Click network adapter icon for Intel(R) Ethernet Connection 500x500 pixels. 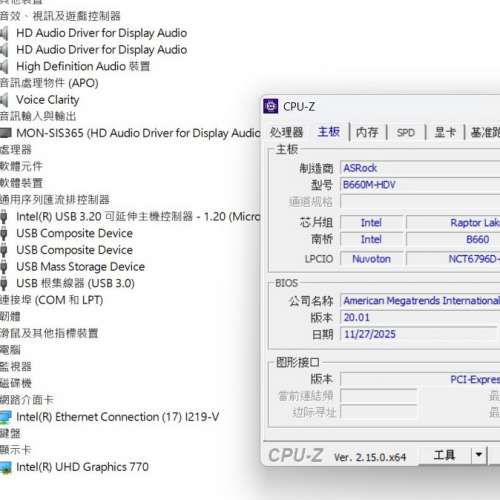coord(5,417)
